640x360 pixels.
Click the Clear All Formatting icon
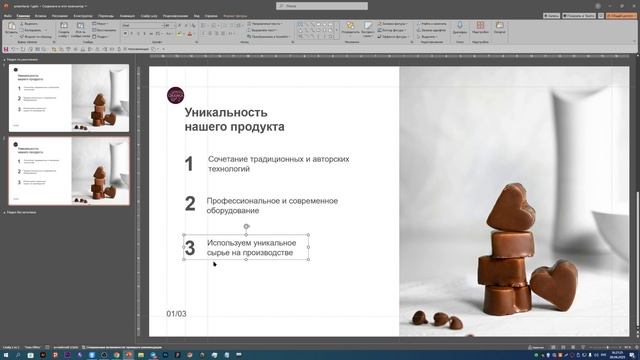pos(193,25)
